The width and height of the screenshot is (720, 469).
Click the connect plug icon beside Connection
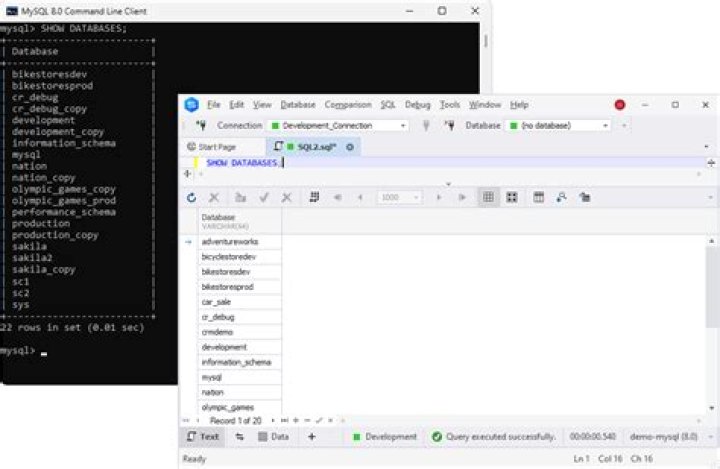(x=201, y=125)
